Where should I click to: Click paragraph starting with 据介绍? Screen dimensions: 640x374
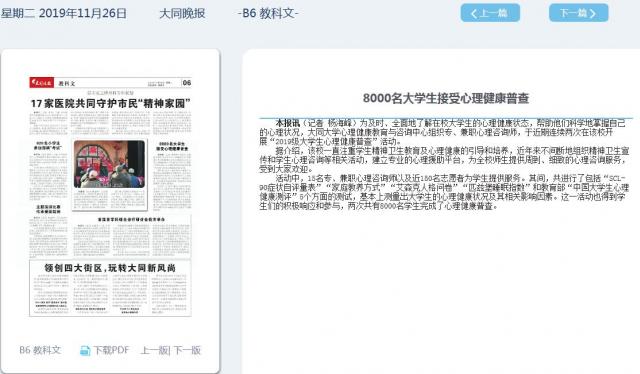pos(444,160)
